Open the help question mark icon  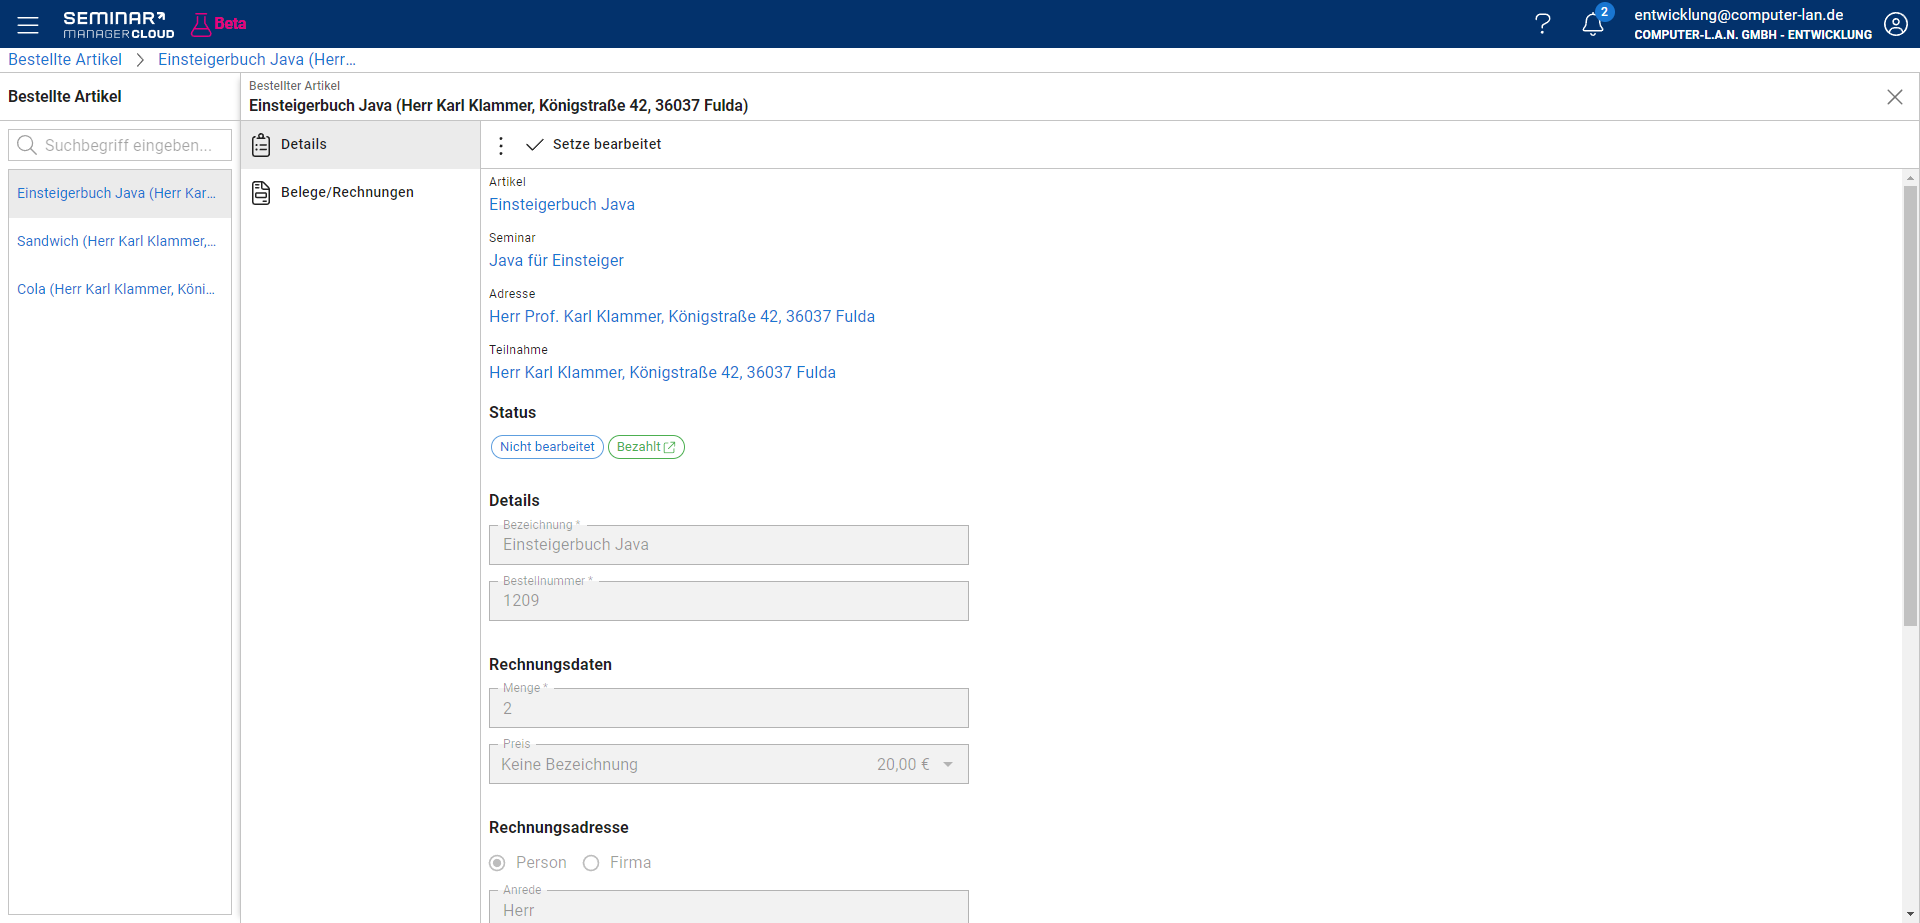click(1543, 24)
